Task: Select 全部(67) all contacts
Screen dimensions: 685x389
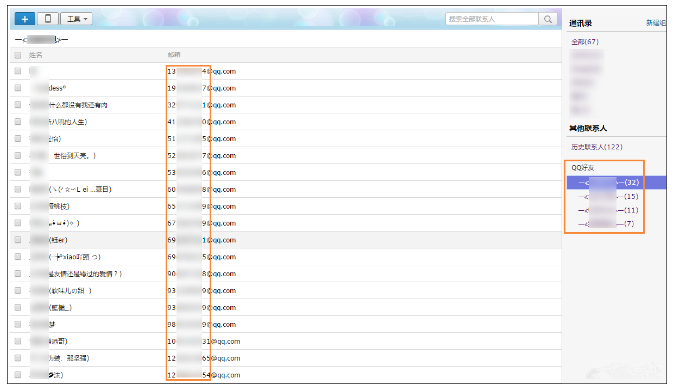Action: (585, 42)
